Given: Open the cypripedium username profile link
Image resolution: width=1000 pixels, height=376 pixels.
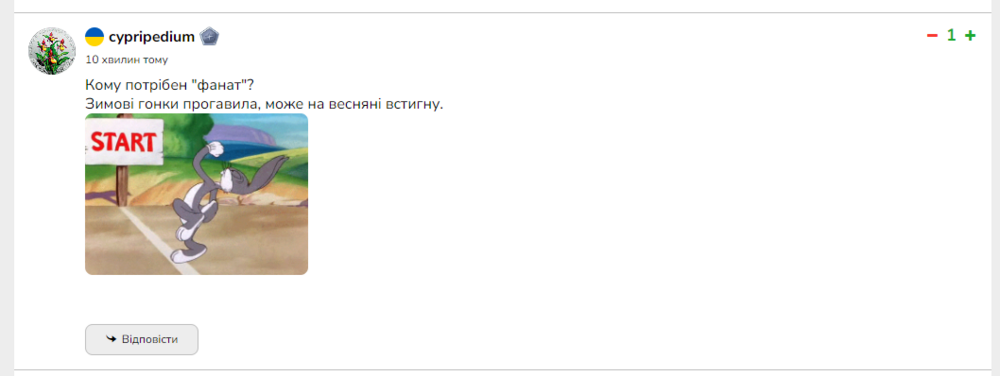Looking at the screenshot, I should 152,37.
